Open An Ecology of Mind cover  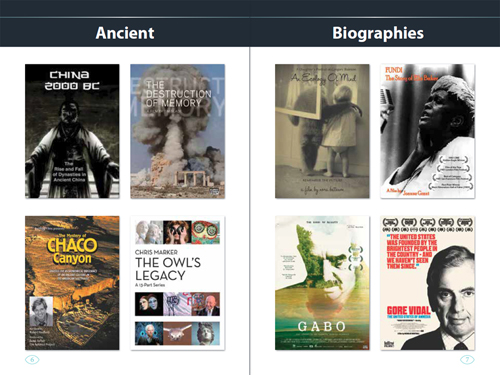pos(322,131)
